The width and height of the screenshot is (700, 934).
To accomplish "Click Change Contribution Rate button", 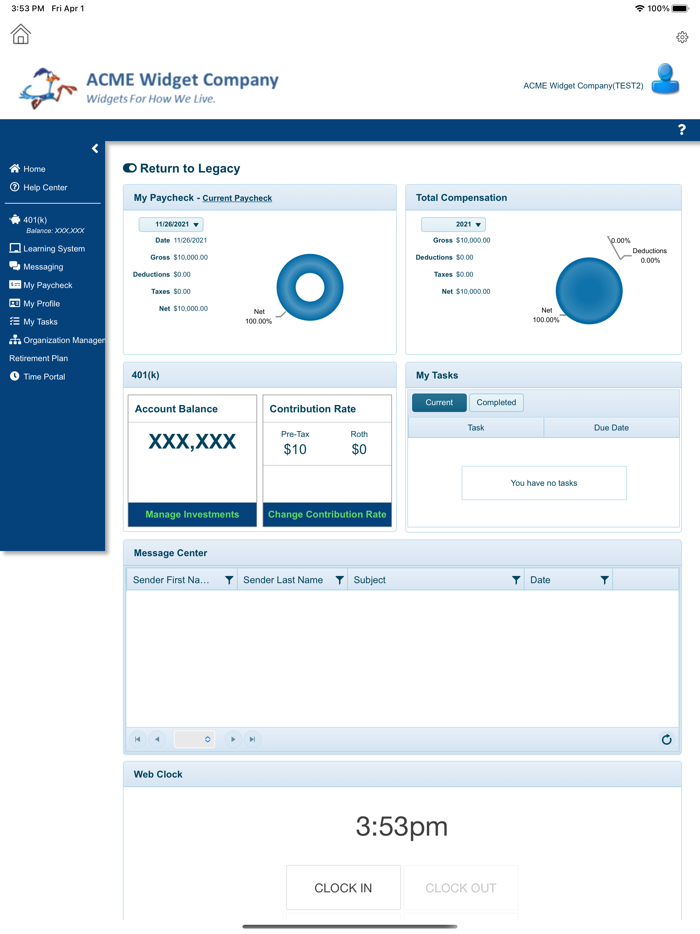I will click(x=327, y=515).
